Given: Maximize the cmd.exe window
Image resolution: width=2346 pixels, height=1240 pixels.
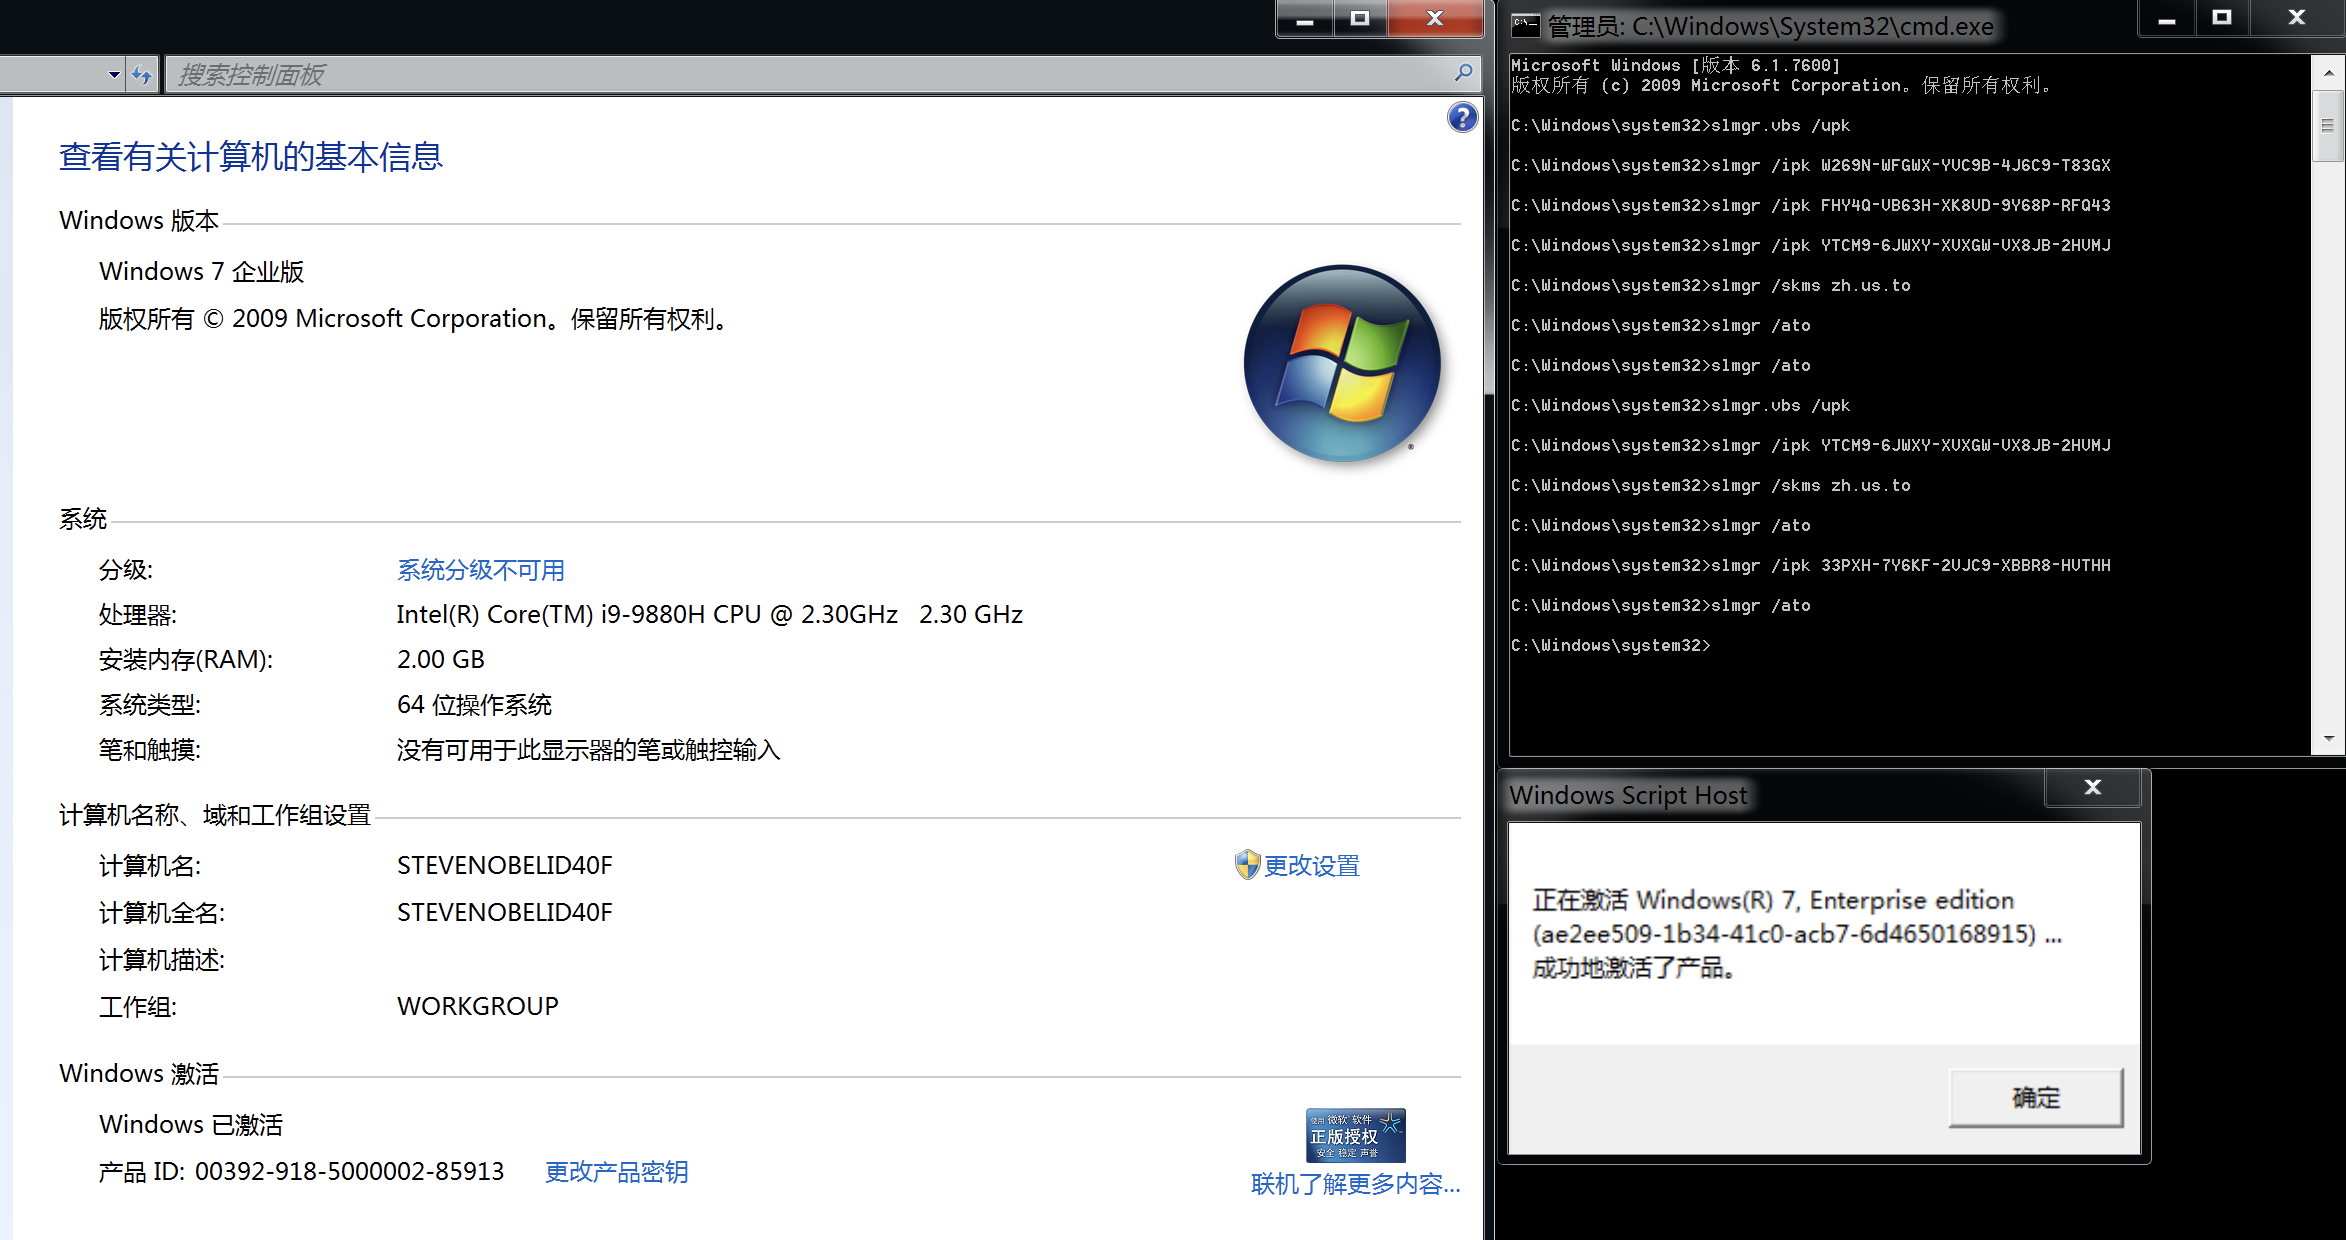Looking at the screenshot, I should 2221,18.
